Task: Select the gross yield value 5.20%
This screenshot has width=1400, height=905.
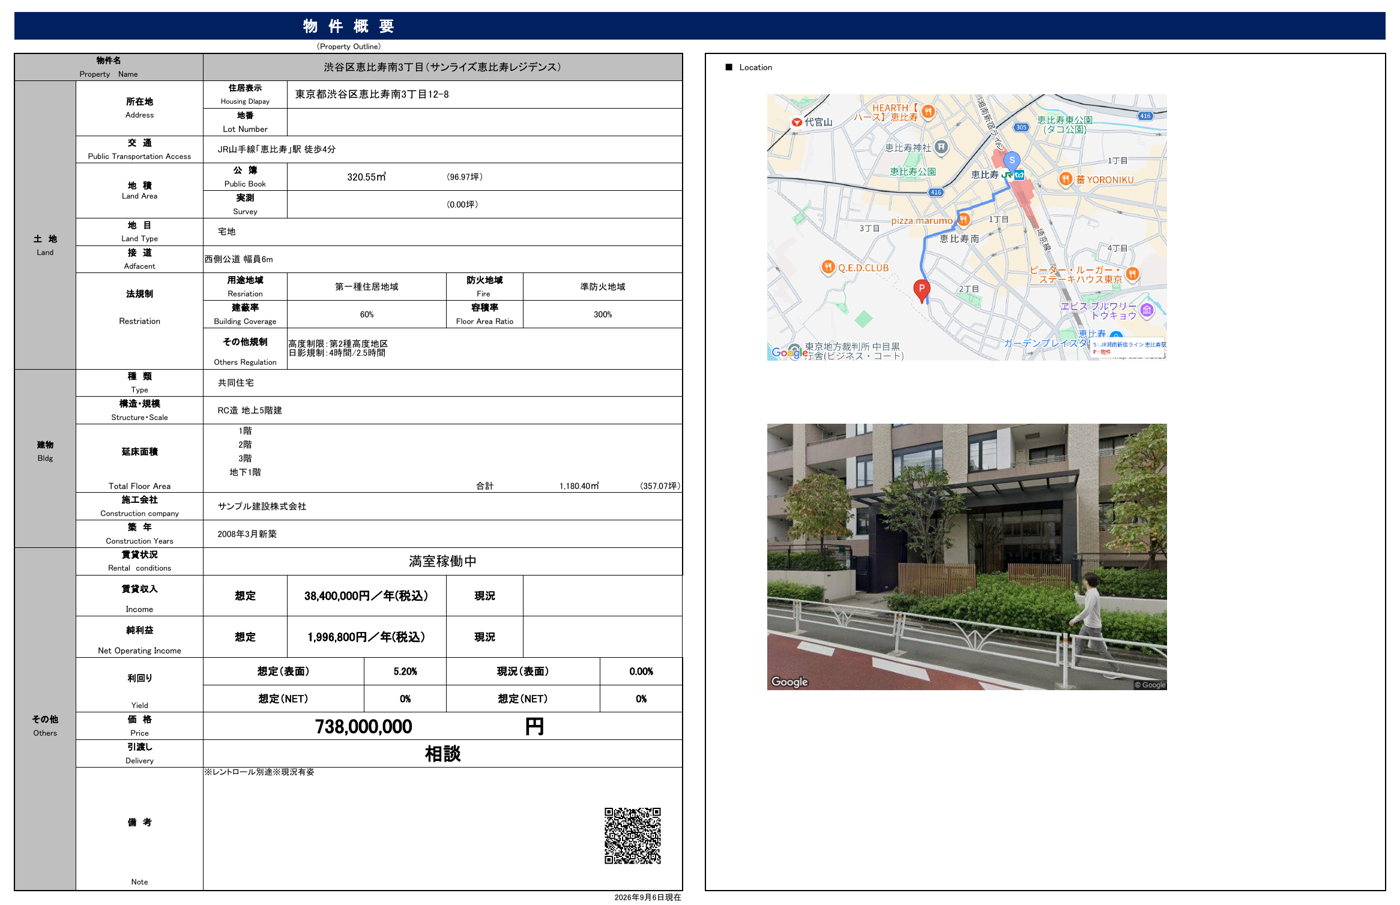Action: 405,672
